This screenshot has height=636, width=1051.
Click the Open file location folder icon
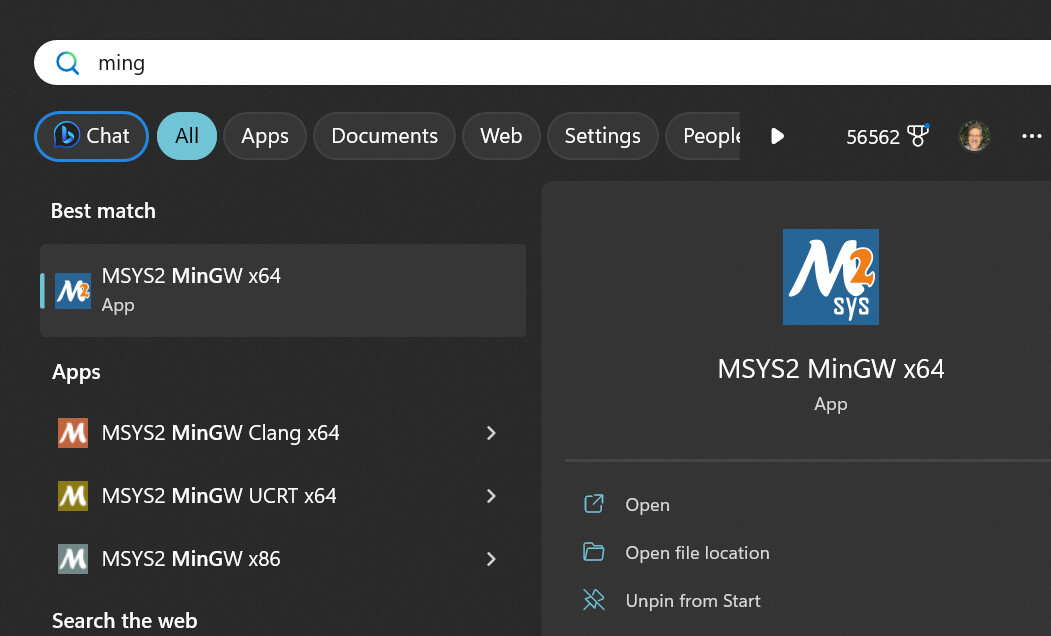(594, 552)
